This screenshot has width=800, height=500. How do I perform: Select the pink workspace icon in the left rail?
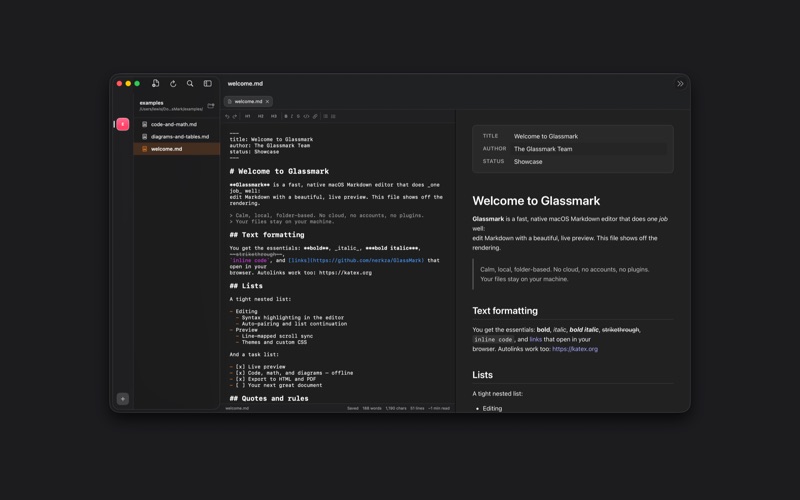pyautogui.click(x=122, y=124)
